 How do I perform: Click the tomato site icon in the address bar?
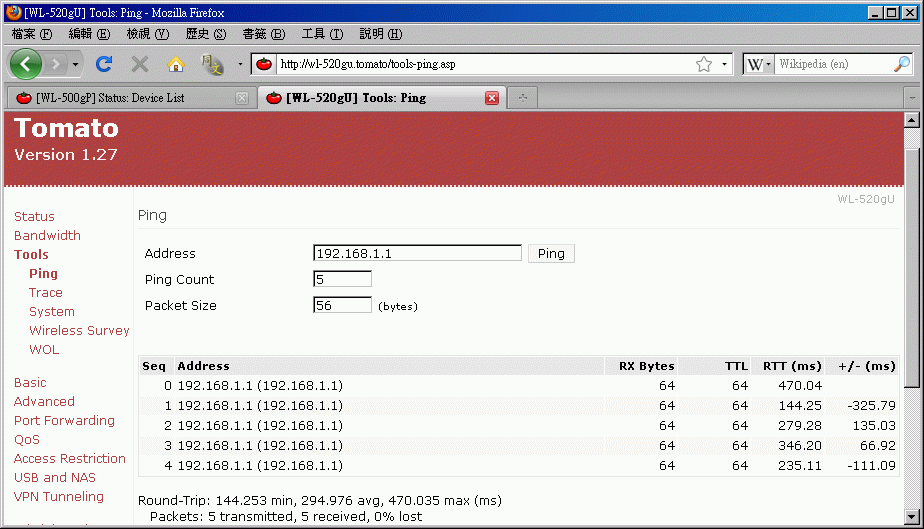[x=264, y=64]
